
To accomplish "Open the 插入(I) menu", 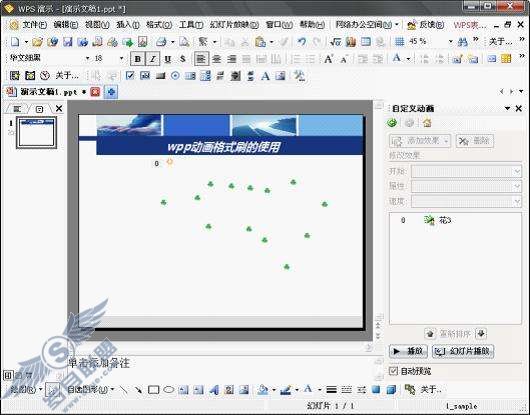I will point(128,25).
